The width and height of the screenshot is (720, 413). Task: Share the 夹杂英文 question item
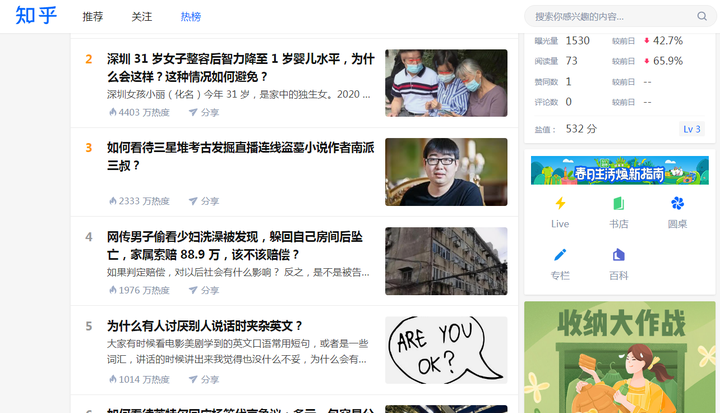[204, 379]
